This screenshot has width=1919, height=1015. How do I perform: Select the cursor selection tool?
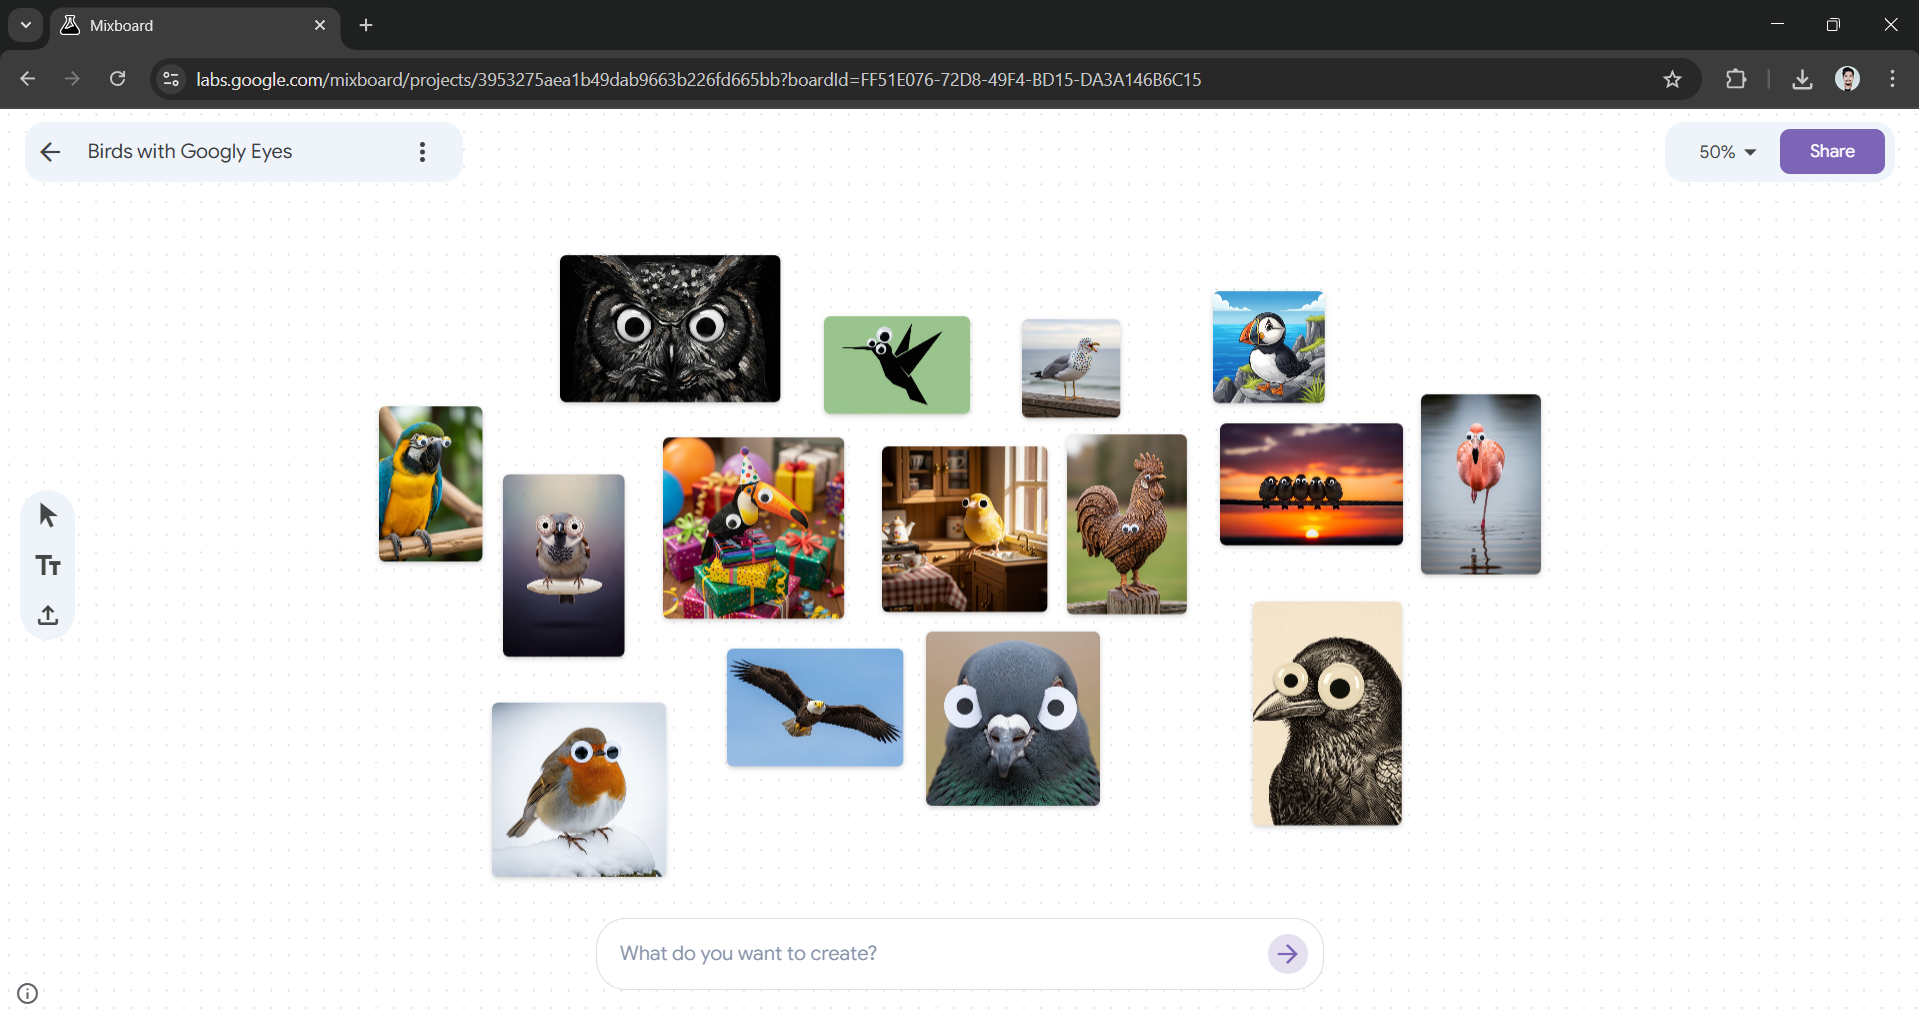(47, 514)
